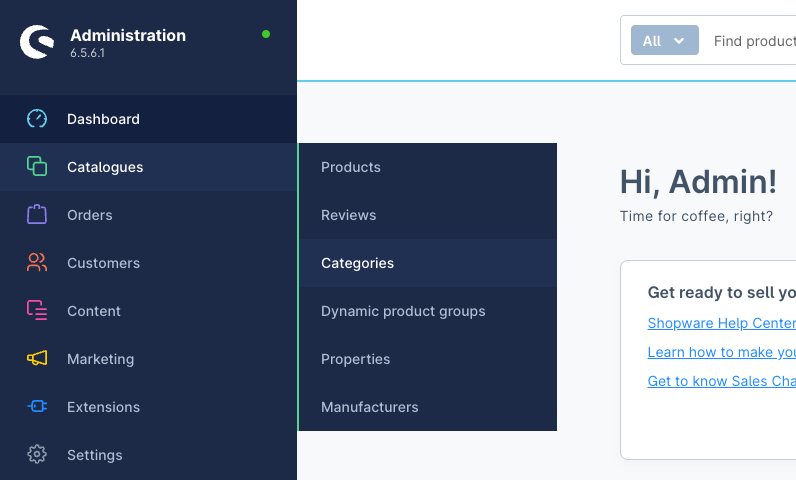Open the Shopware Help Center link

coord(721,323)
